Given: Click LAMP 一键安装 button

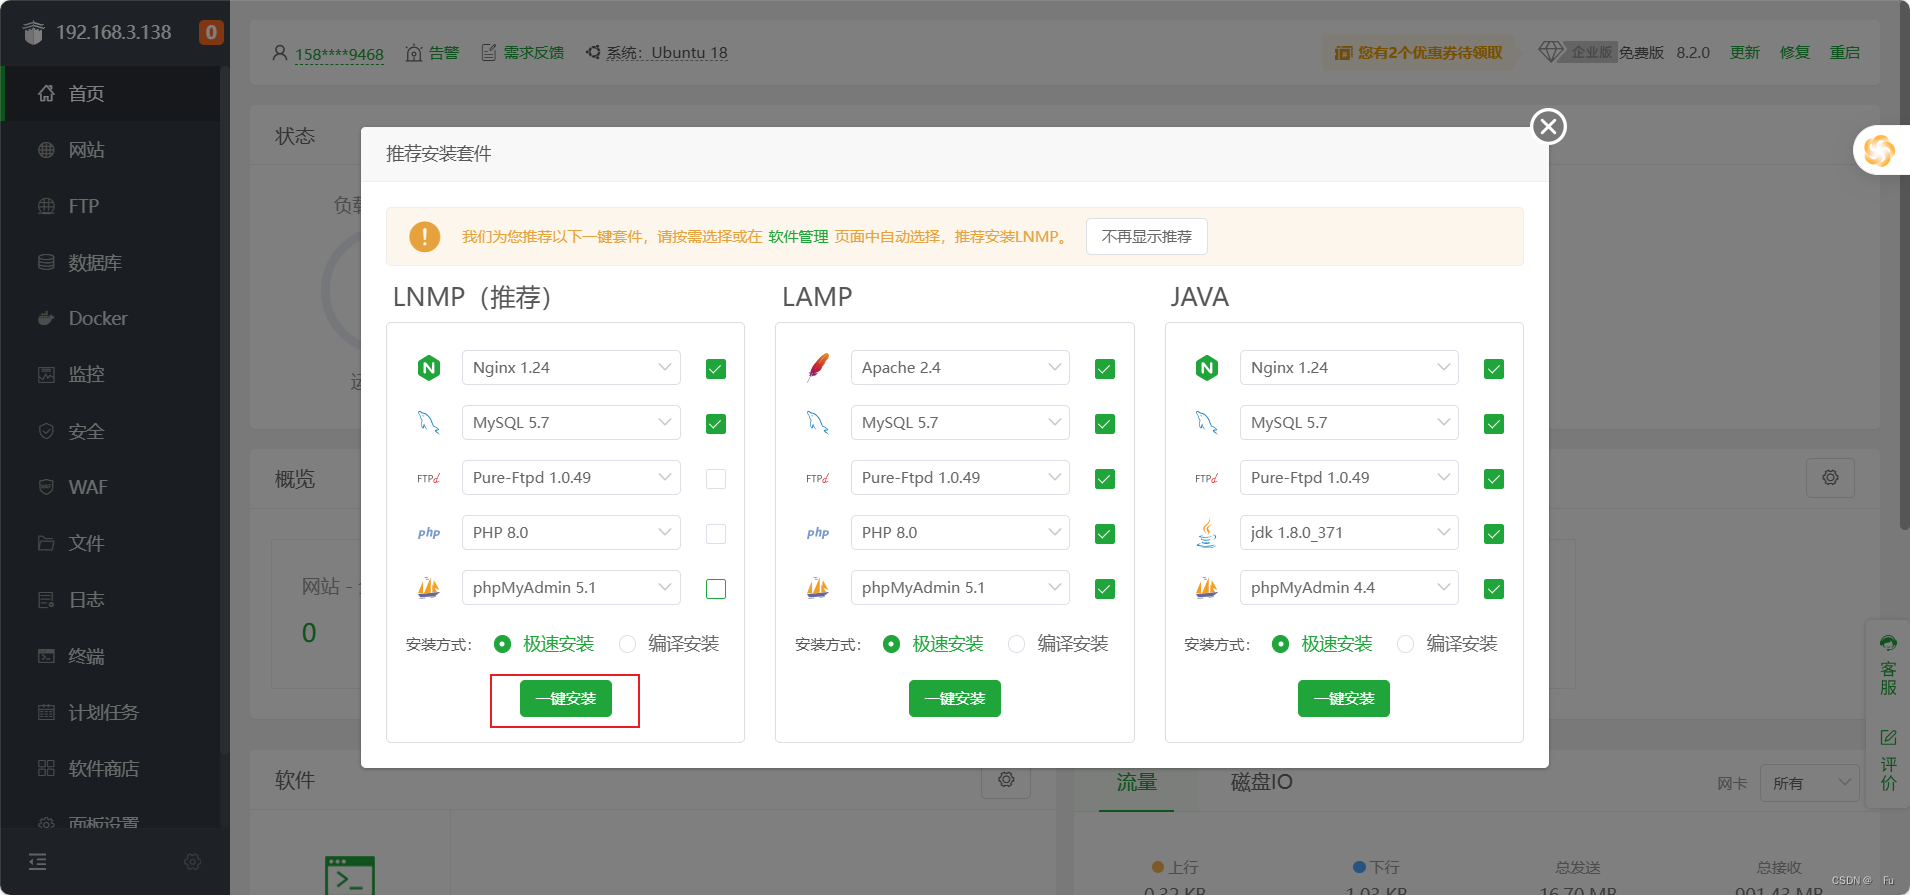Looking at the screenshot, I should point(954,699).
